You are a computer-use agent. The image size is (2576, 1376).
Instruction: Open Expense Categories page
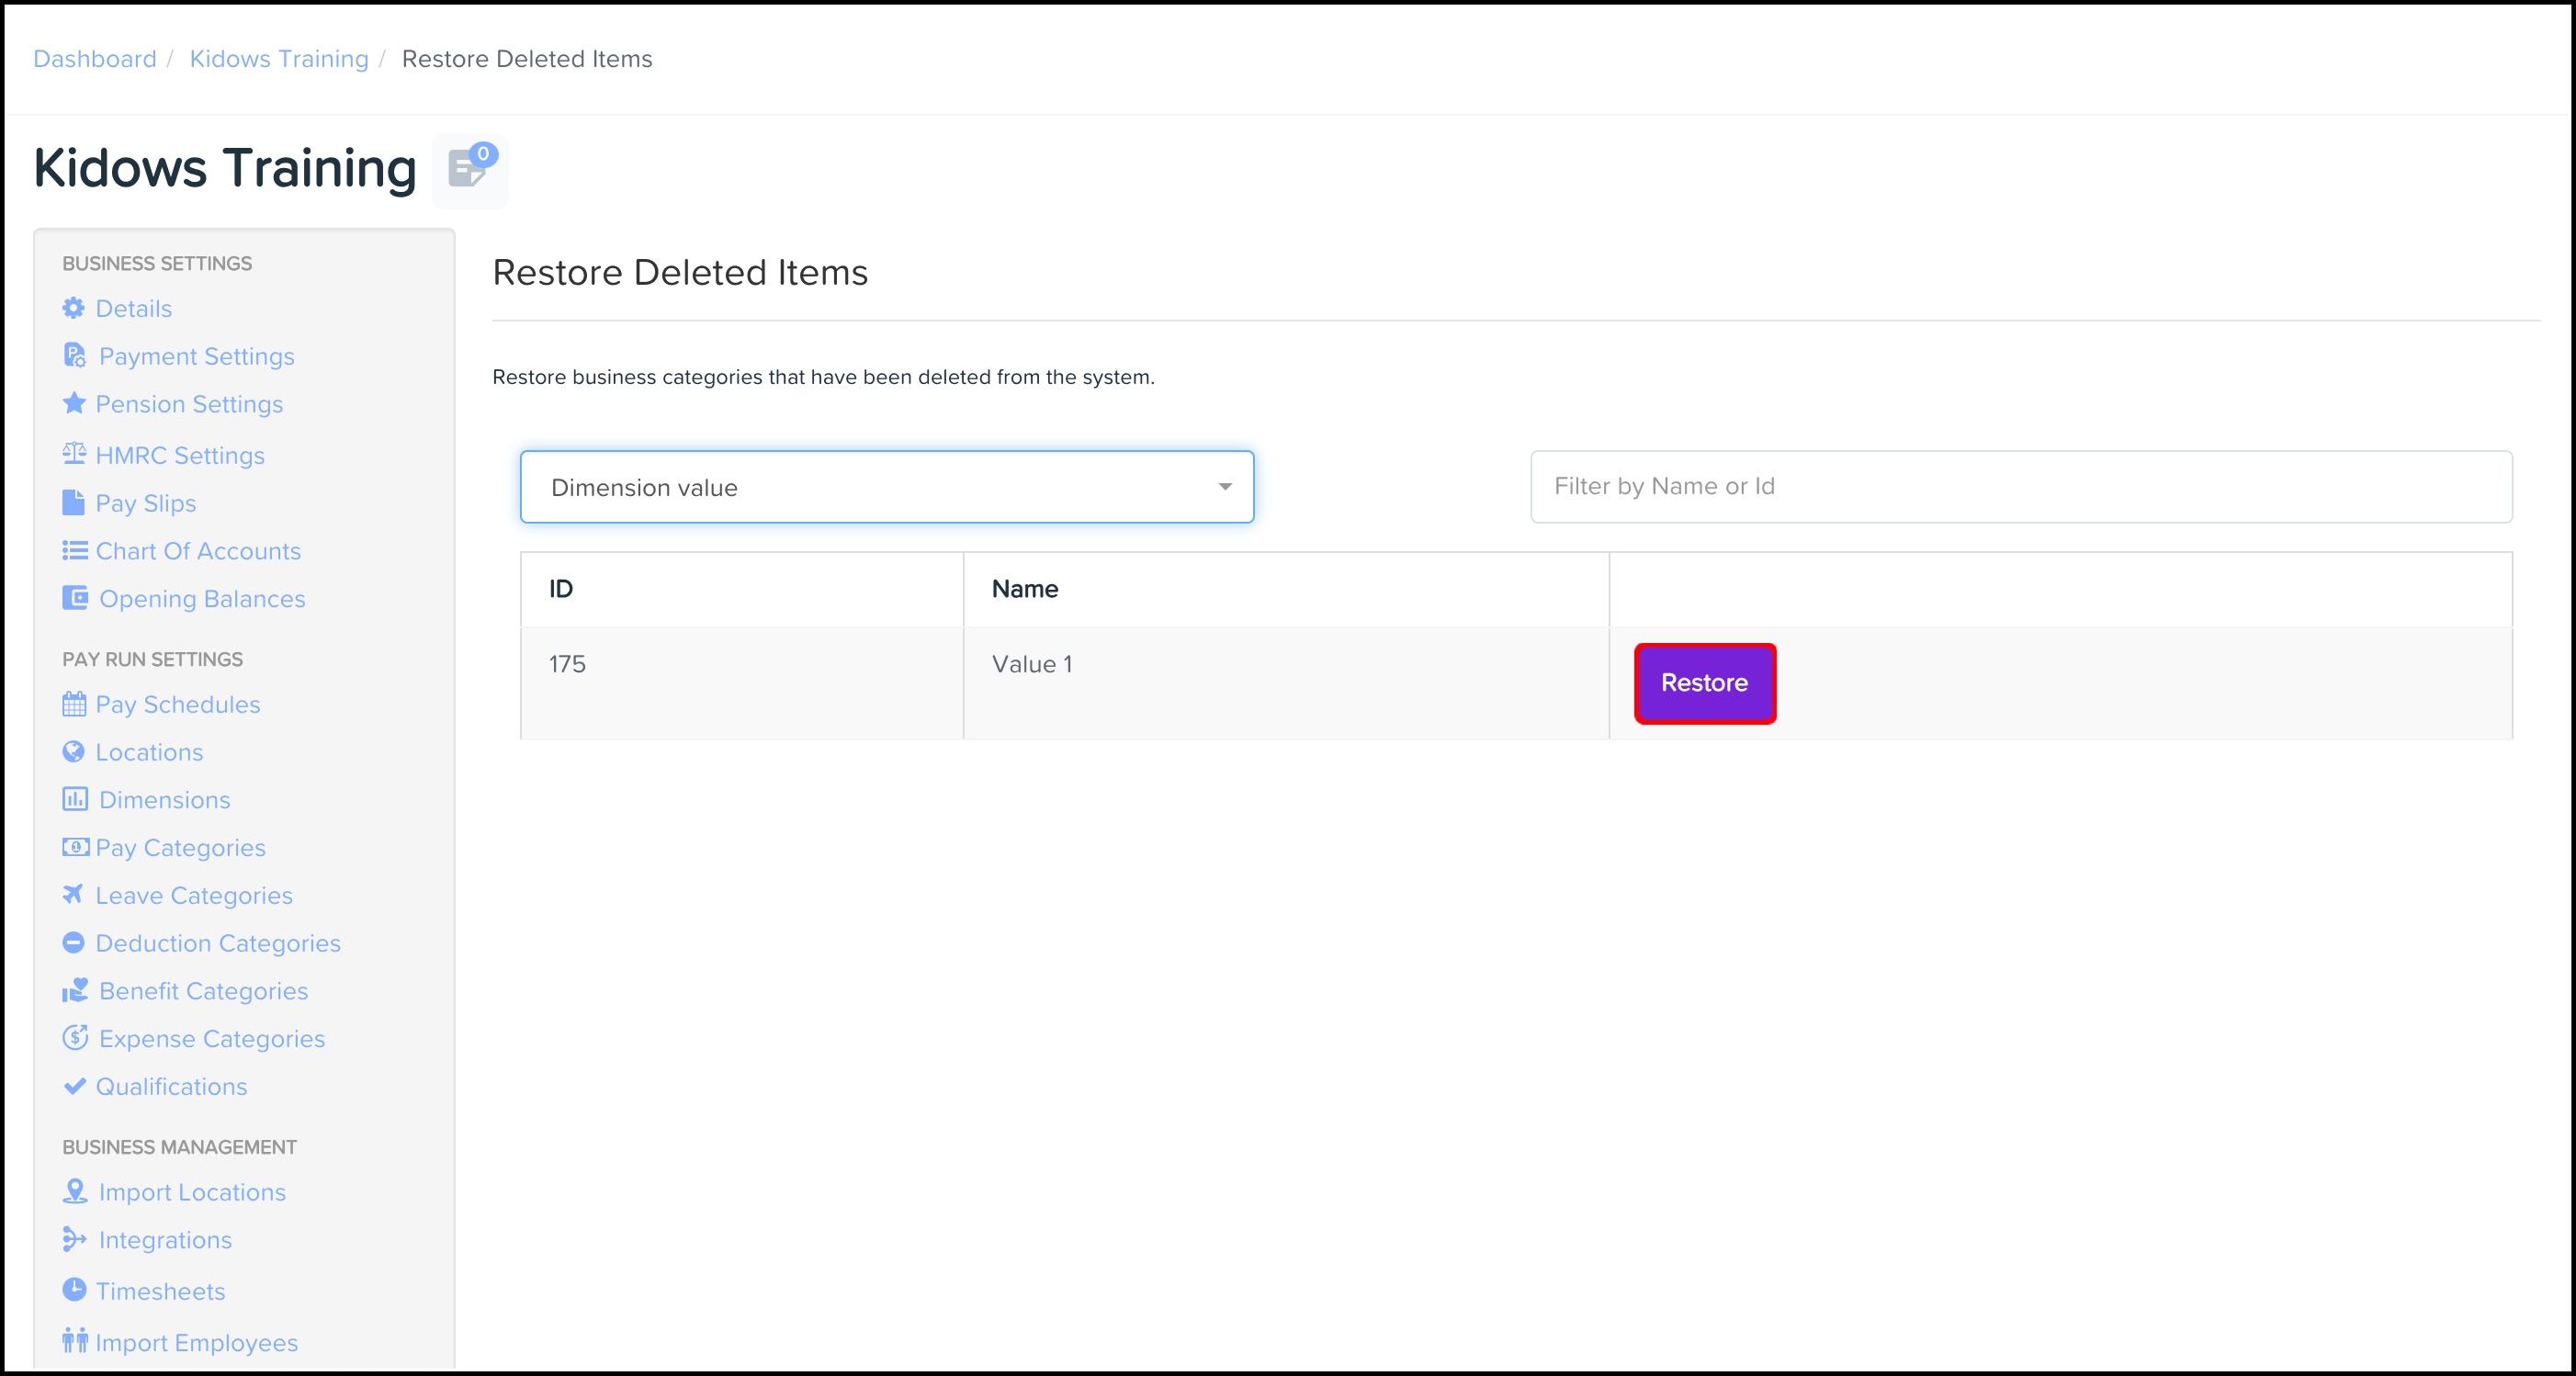(x=212, y=1039)
